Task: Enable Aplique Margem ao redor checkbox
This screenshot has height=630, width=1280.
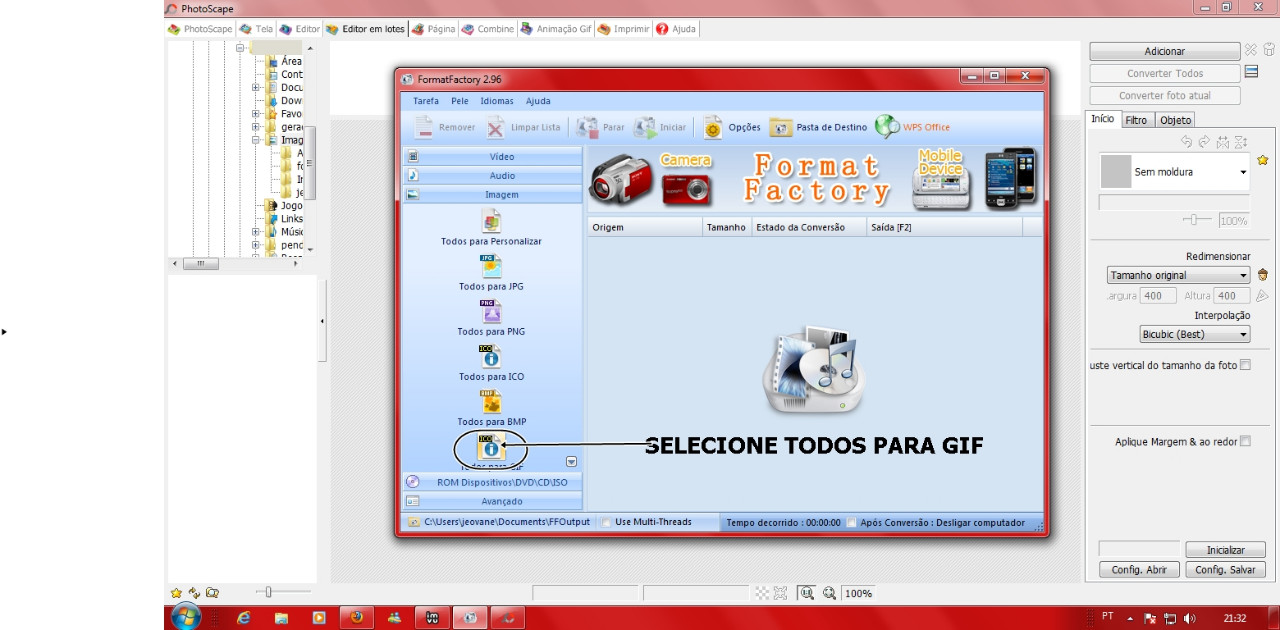Action: tap(1245, 441)
